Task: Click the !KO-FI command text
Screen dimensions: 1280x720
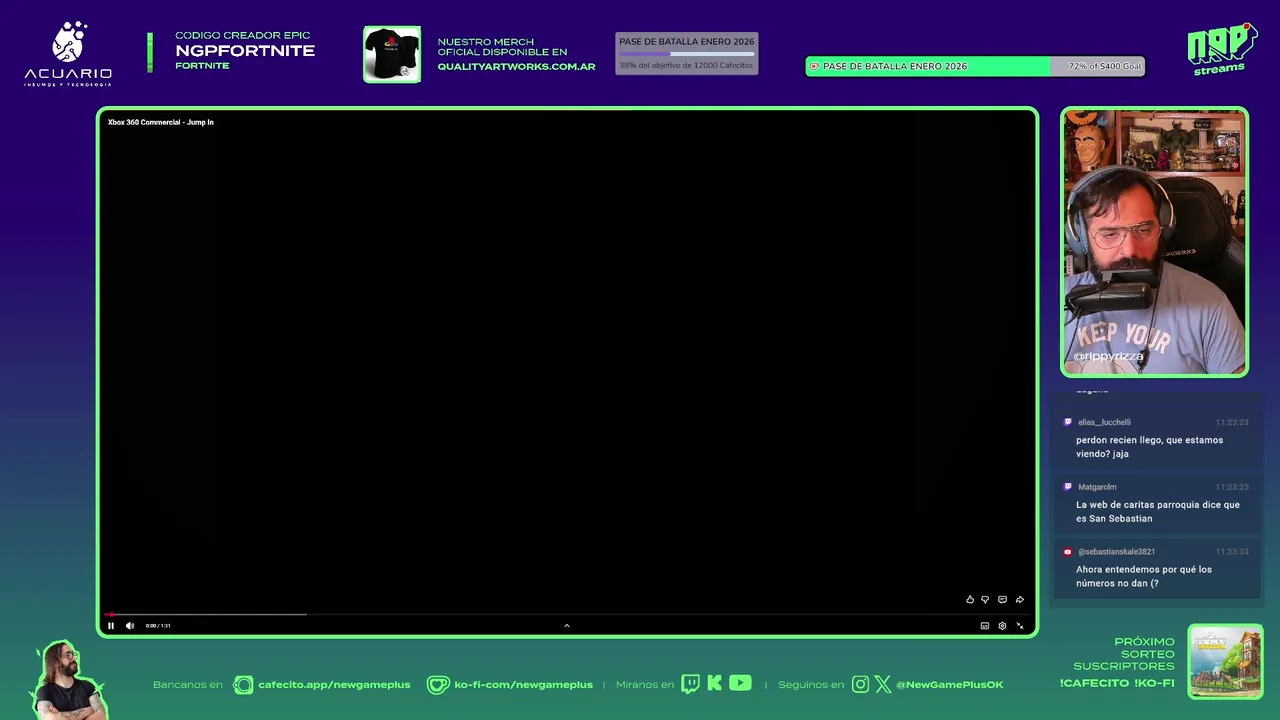Action: point(1155,683)
